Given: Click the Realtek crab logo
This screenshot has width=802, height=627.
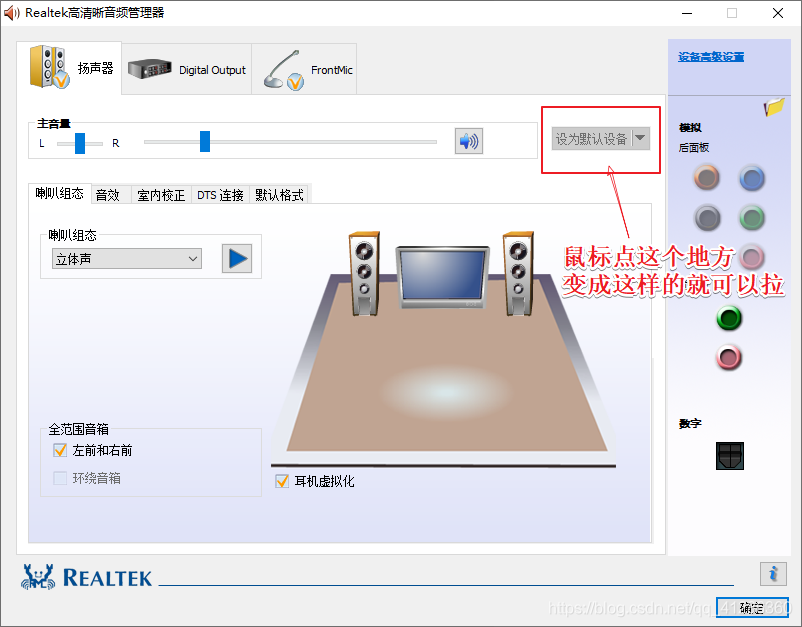Looking at the screenshot, I should (x=38, y=577).
